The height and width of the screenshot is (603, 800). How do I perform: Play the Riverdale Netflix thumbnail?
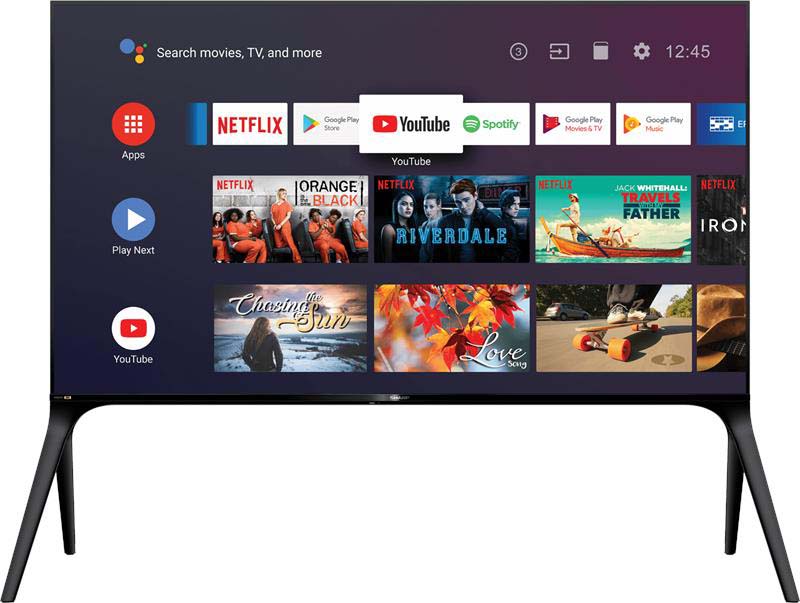452,219
